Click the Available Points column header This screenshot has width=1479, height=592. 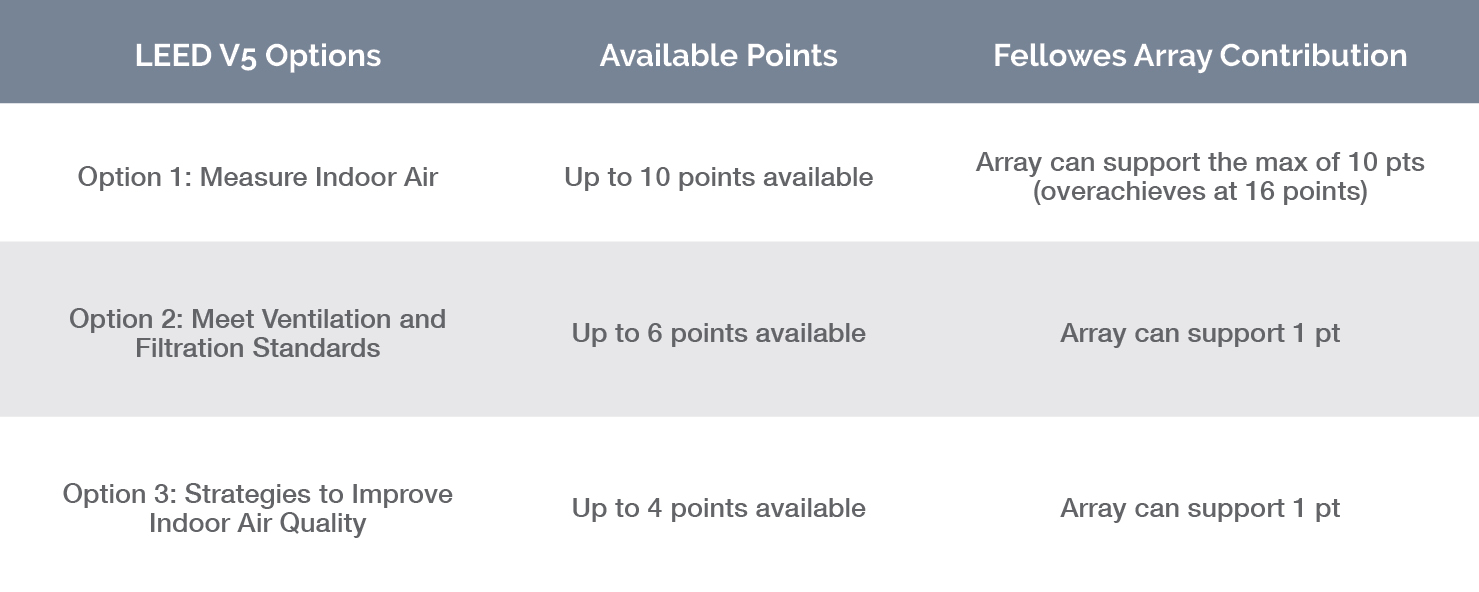(719, 55)
